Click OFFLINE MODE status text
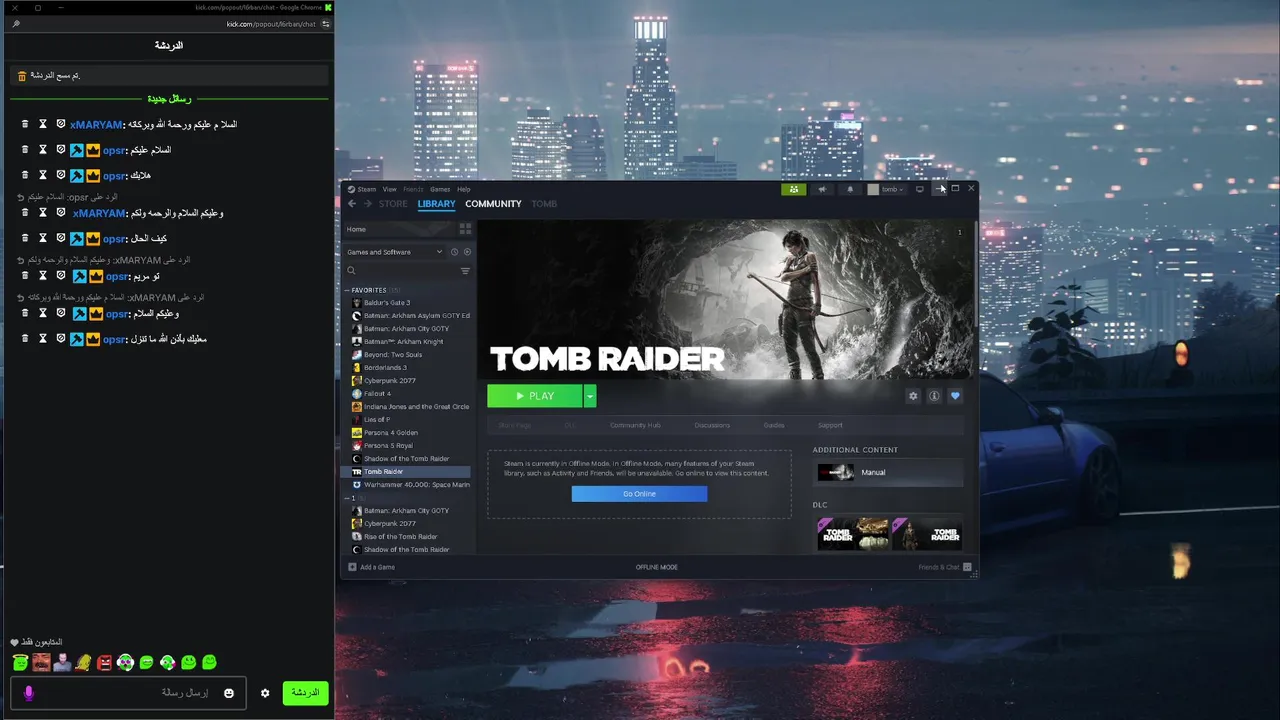 click(657, 567)
